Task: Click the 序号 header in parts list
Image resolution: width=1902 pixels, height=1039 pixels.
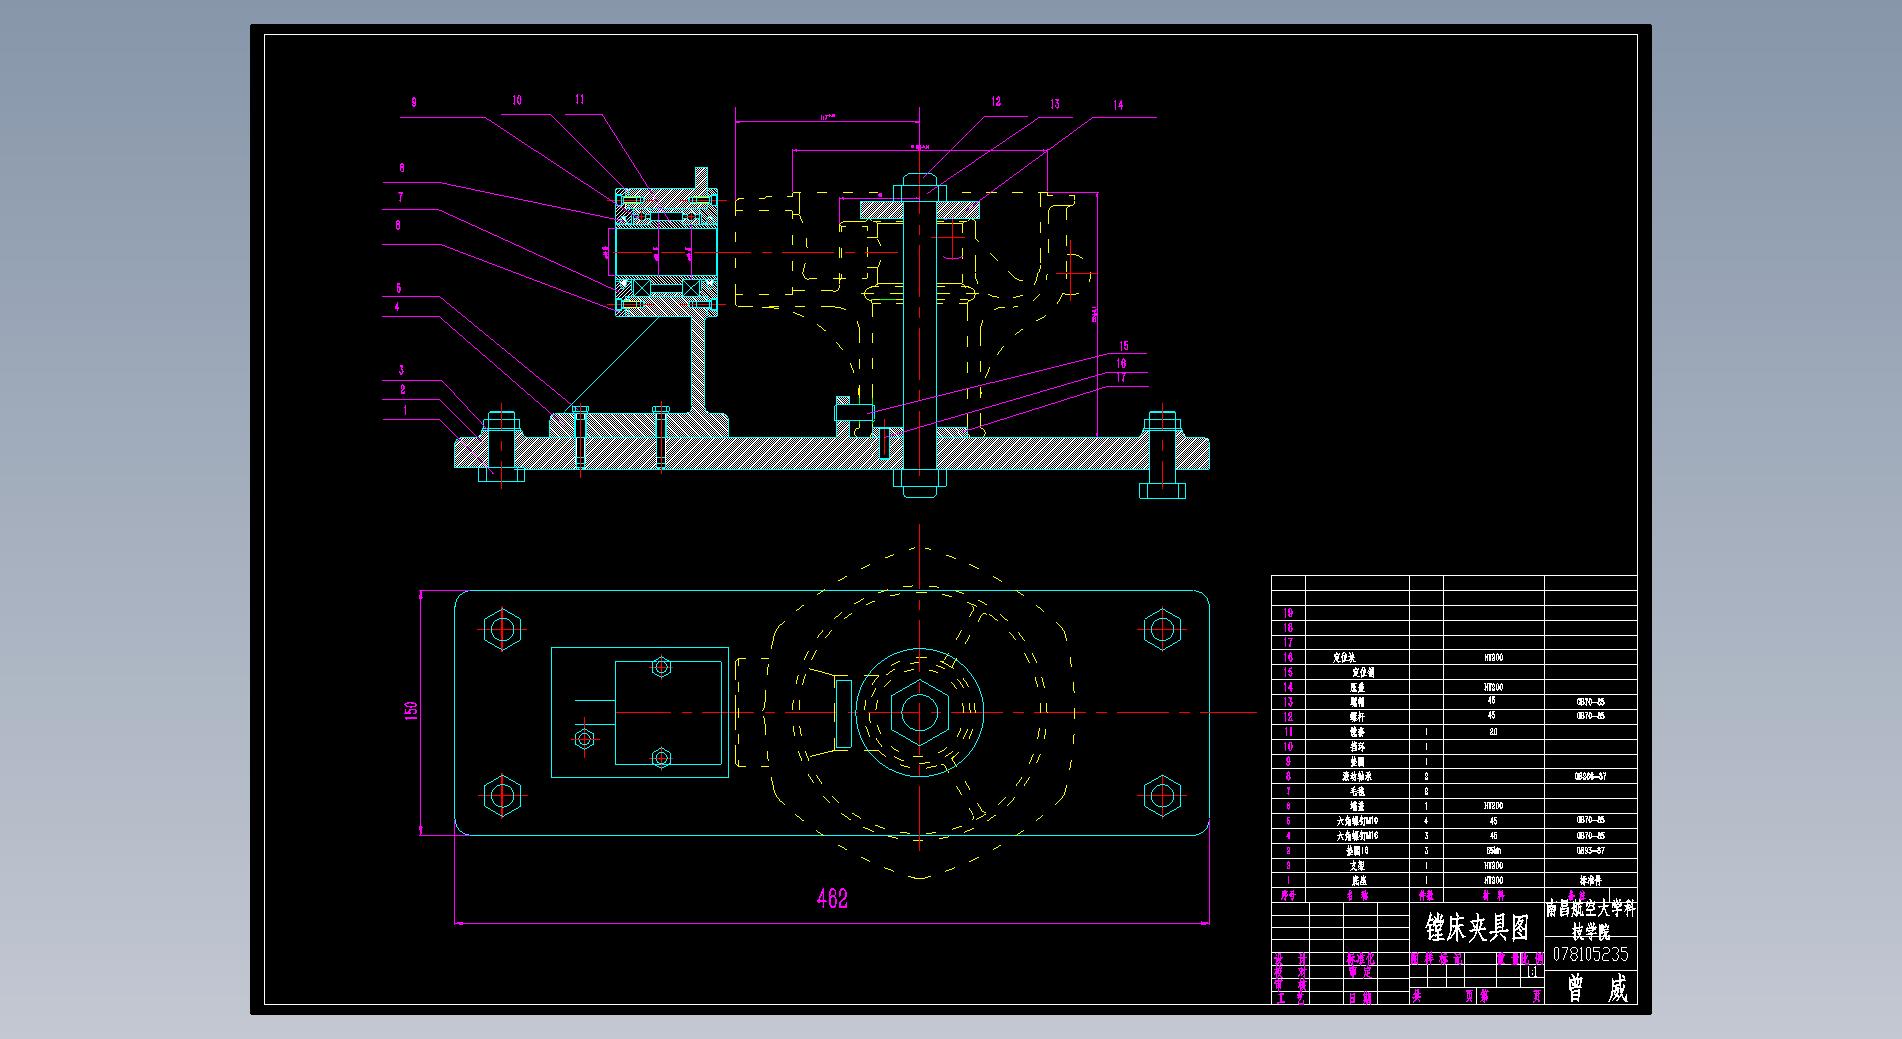Action: 1288,896
